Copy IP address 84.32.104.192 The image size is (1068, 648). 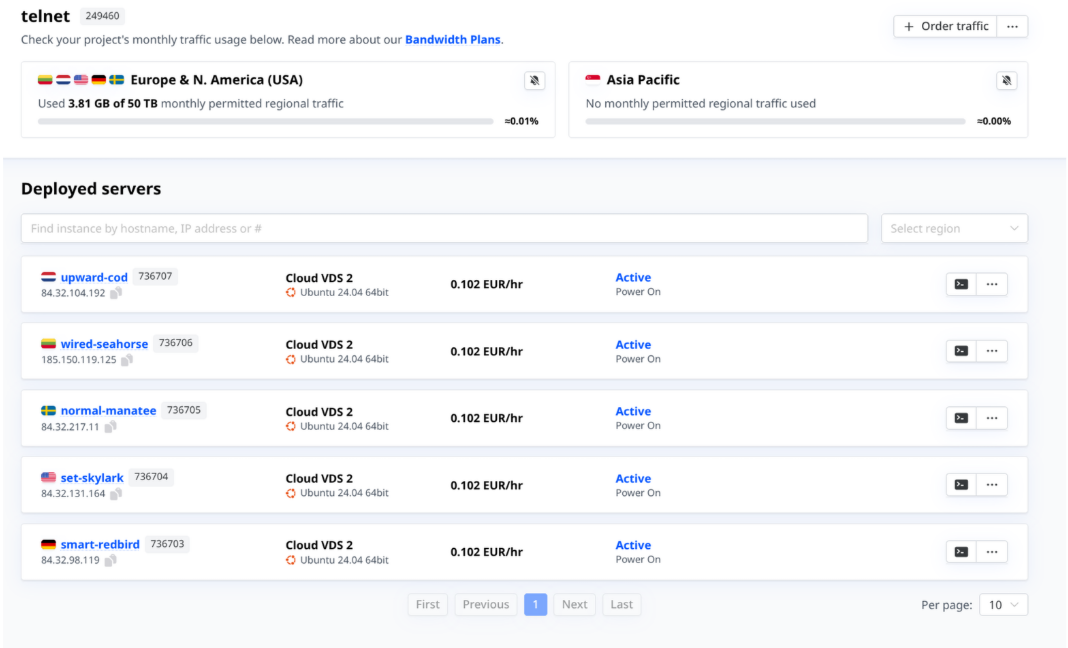point(116,293)
